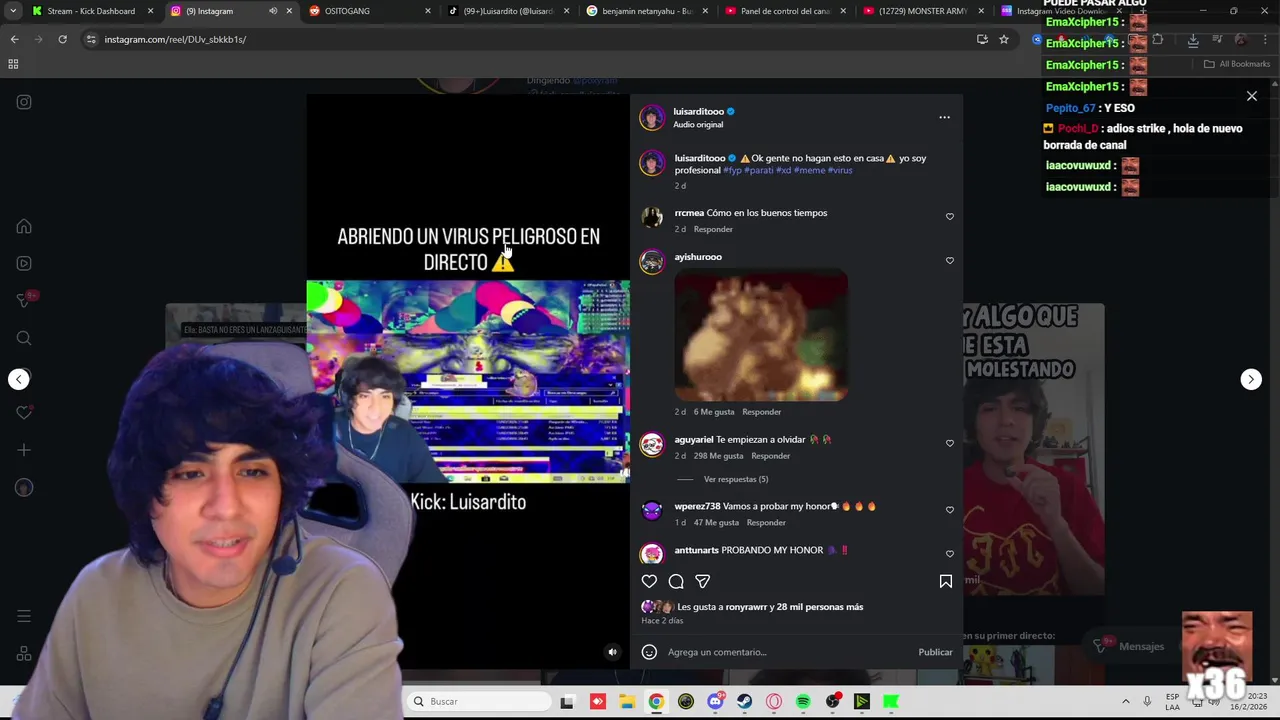Open profile avatar in Instagram sidebar
The height and width of the screenshot is (720, 1280).
24,488
